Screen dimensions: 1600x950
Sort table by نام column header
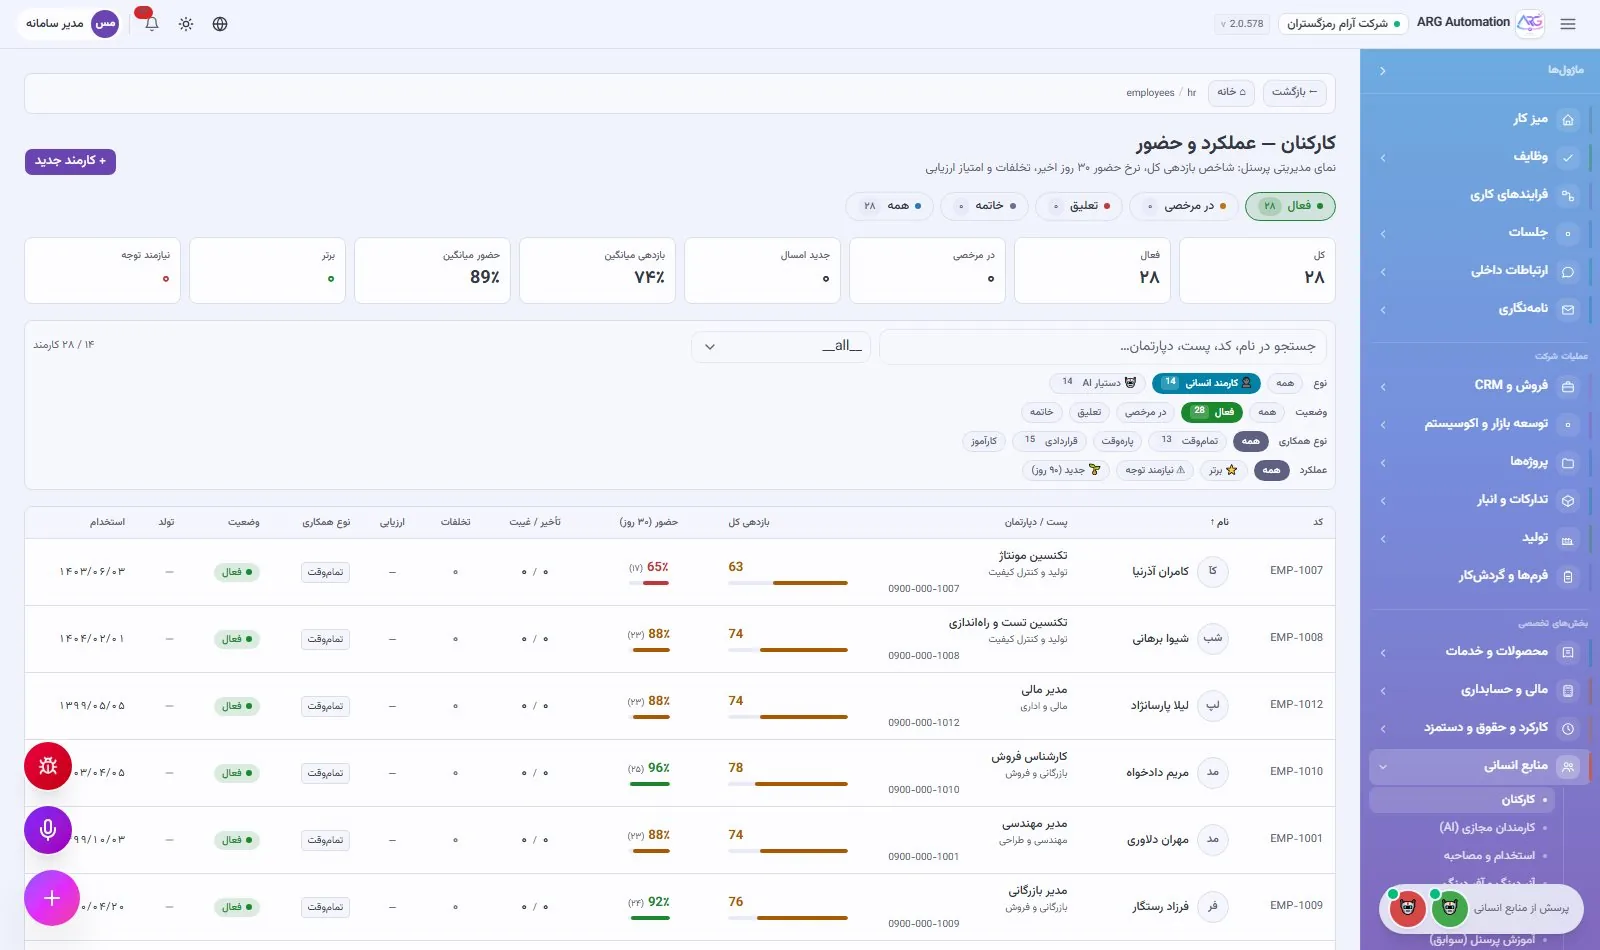(1220, 522)
